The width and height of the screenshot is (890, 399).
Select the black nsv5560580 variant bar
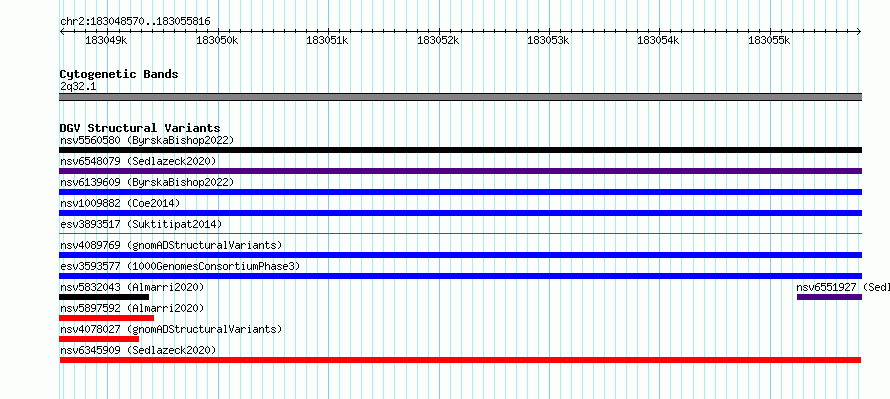(x=460, y=150)
